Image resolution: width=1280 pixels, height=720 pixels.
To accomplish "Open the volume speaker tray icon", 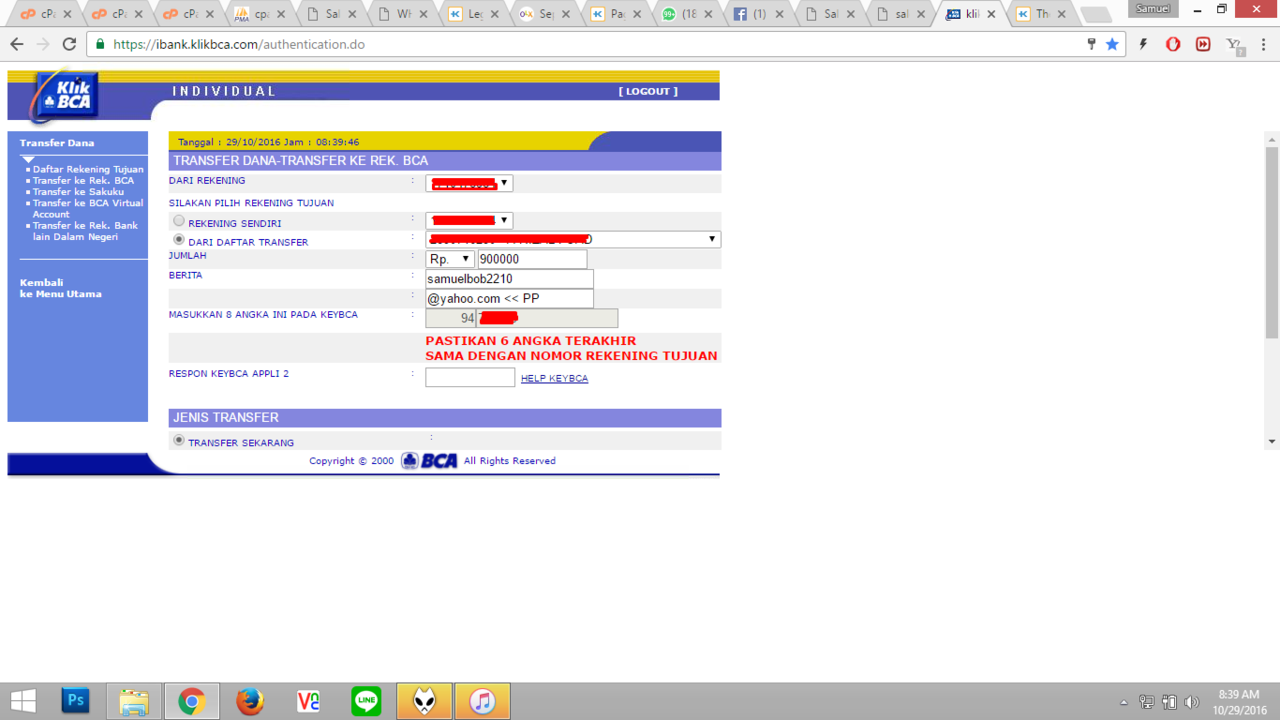I will (x=1191, y=702).
